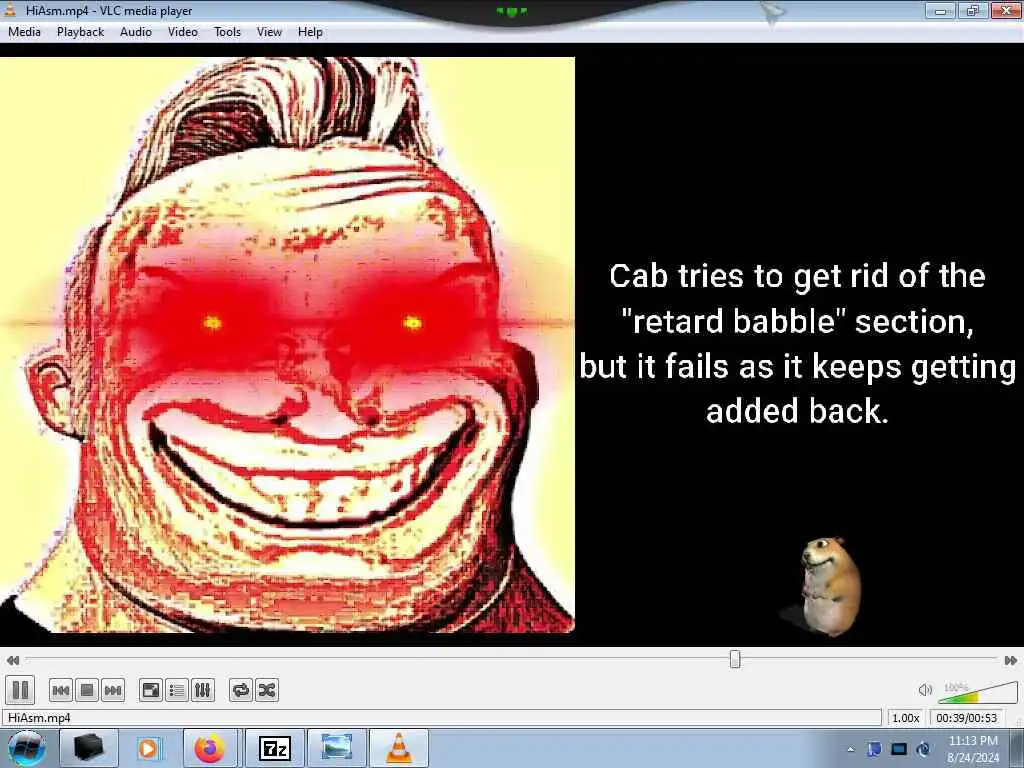
Task: Show the playlist view
Action: (177, 690)
